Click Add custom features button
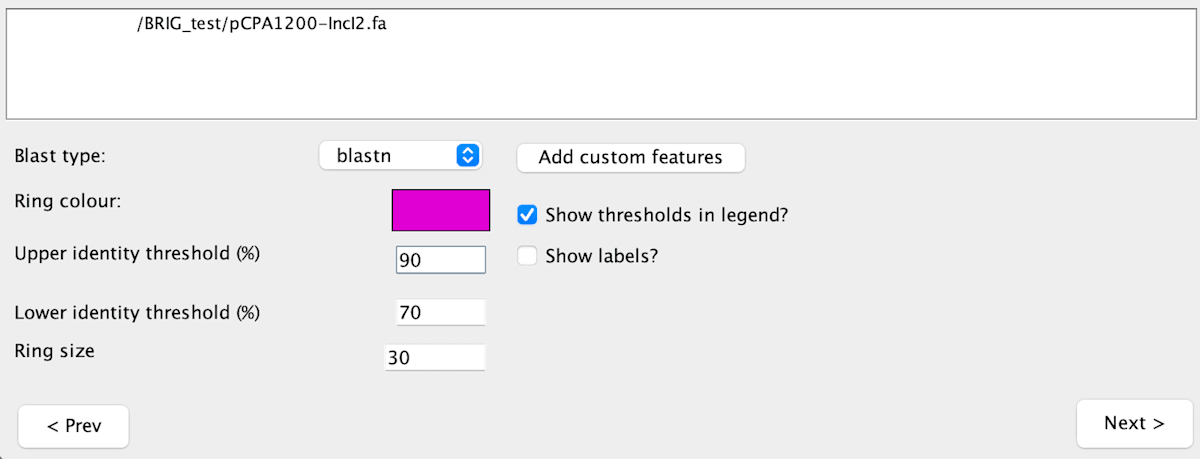1200x459 pixels. 630,157
